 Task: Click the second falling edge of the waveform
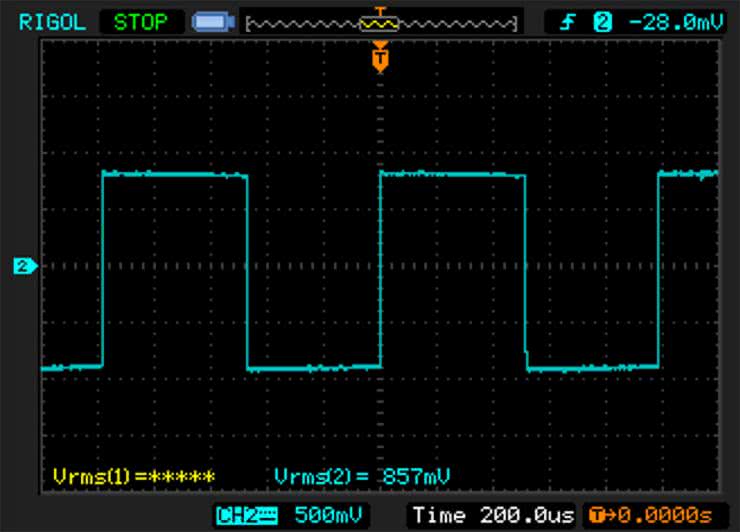click(525, 270)
